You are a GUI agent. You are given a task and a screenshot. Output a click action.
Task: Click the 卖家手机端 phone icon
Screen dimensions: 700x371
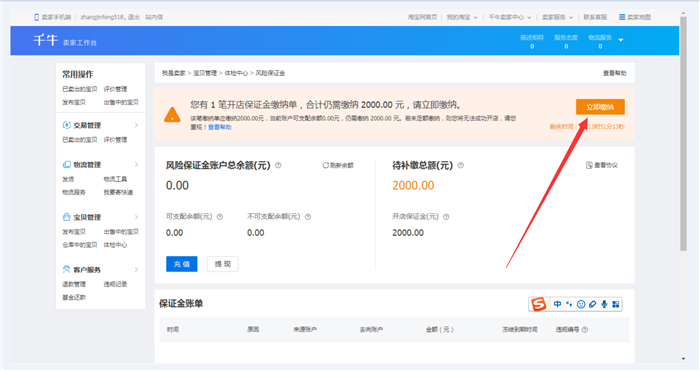coord(37,17)
